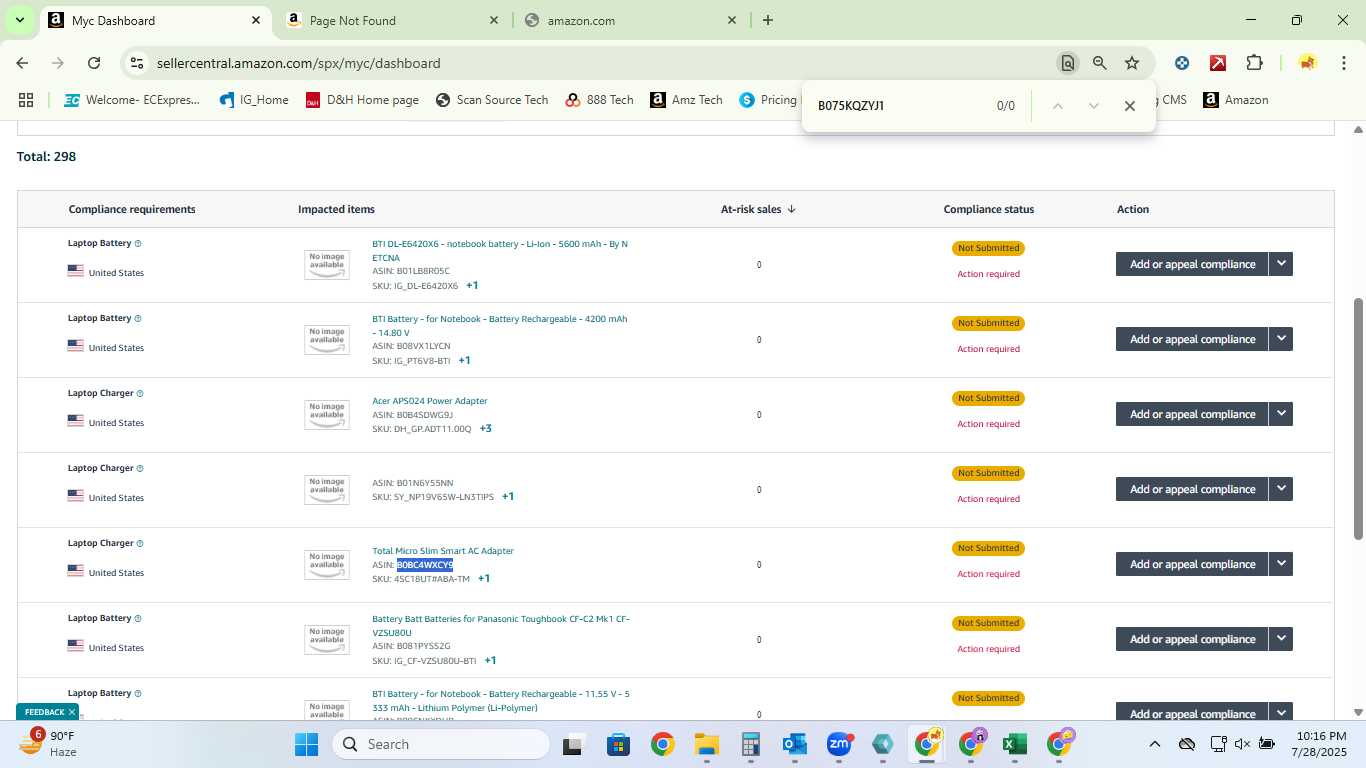Open Task View from taskbar

tap(573, 744)
